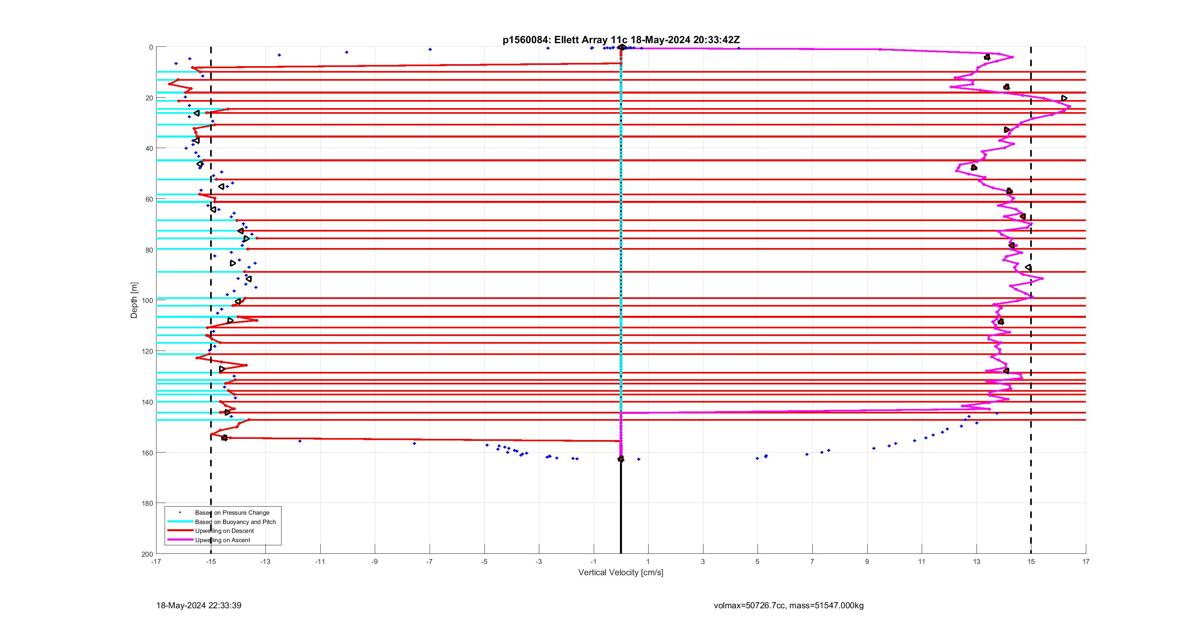1200x622 pixels.
Task: Click the x-axis tick label '11'
Action: click(922, 561)
